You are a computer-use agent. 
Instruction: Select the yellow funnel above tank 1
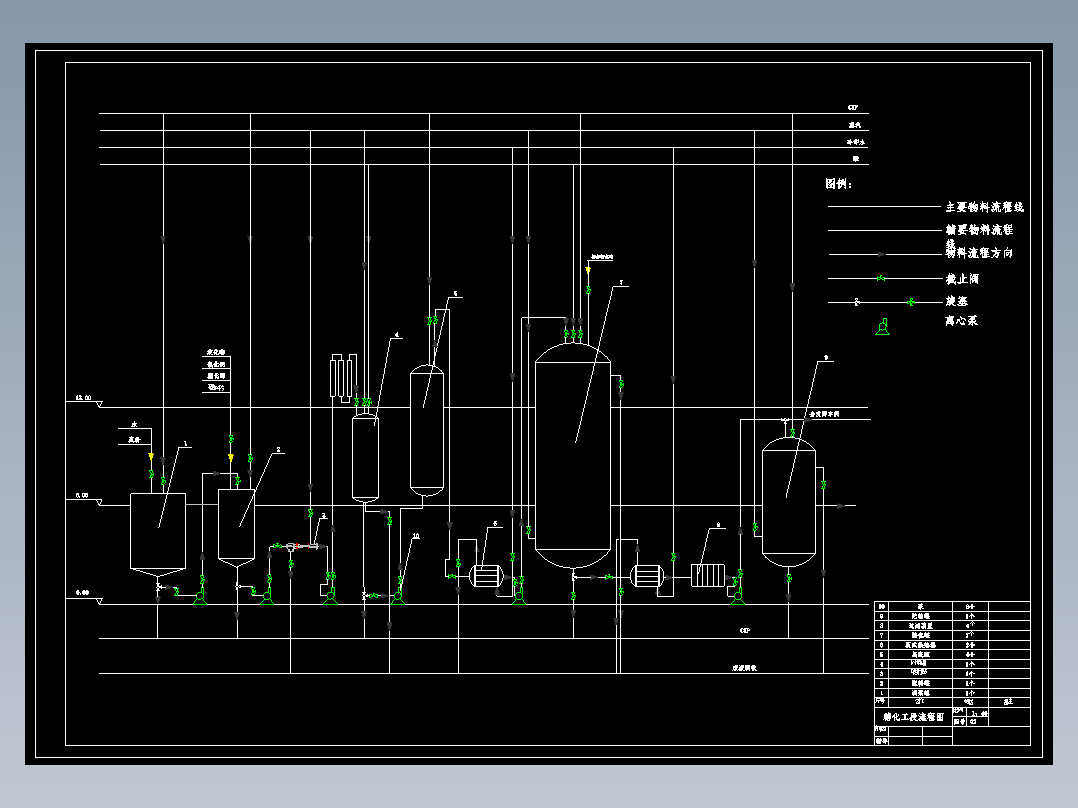point(151,457)
